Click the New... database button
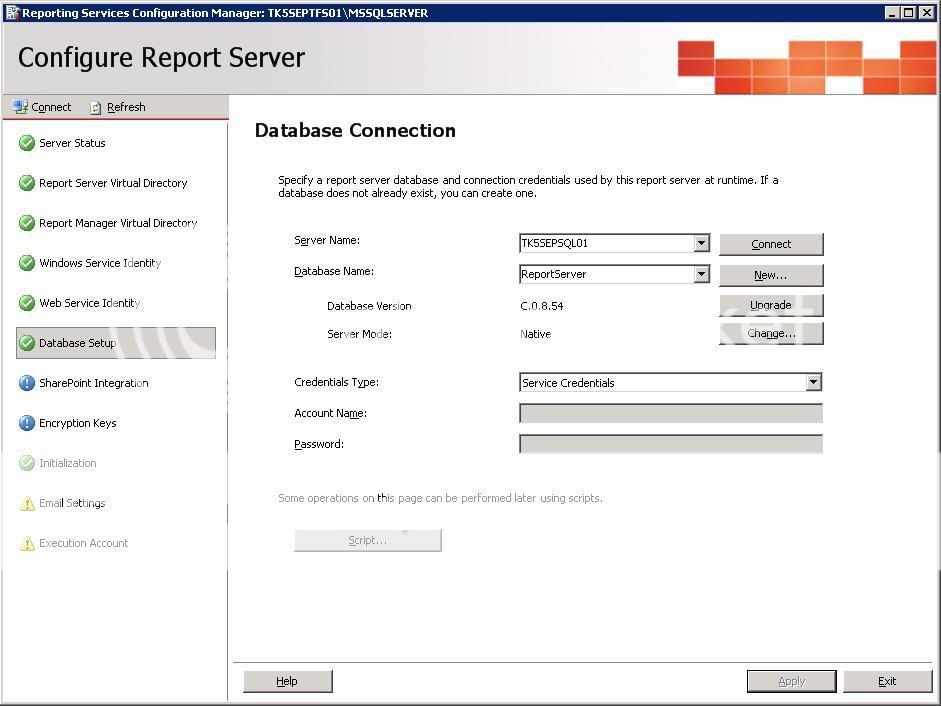 pyautogui.click(x=771, y=275)
